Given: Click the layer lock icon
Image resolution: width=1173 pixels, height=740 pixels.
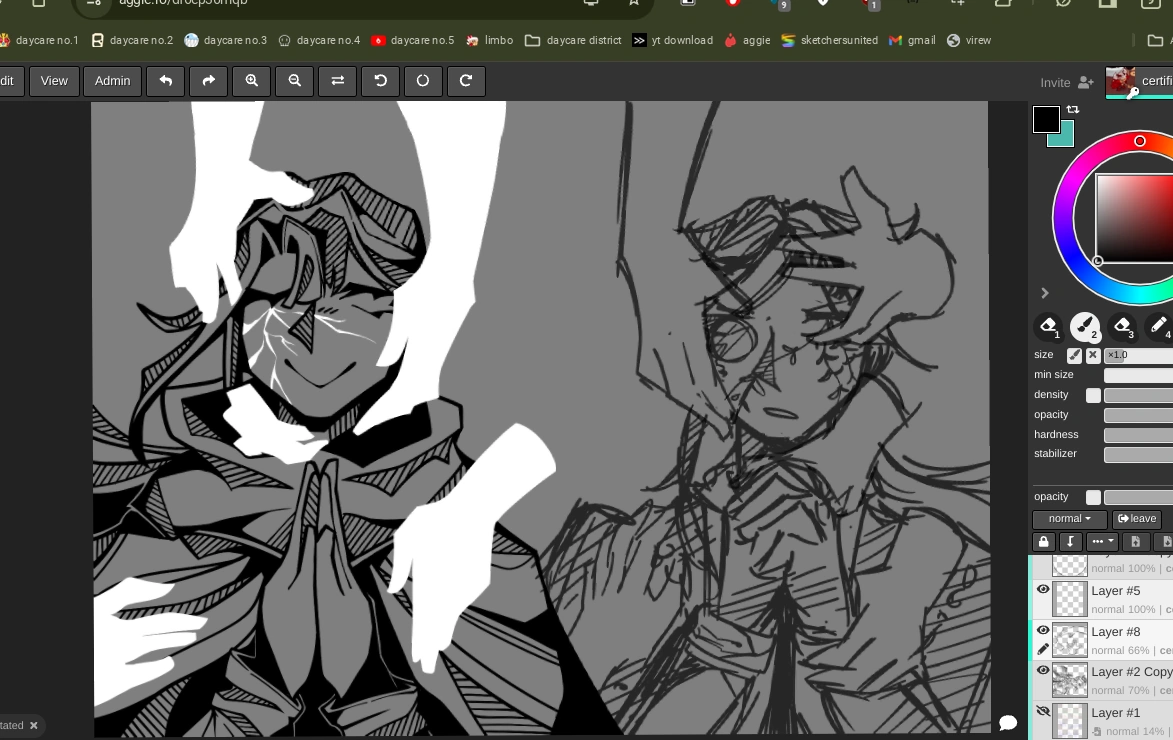Looking at the screenshot, I should coord(1043,541).
